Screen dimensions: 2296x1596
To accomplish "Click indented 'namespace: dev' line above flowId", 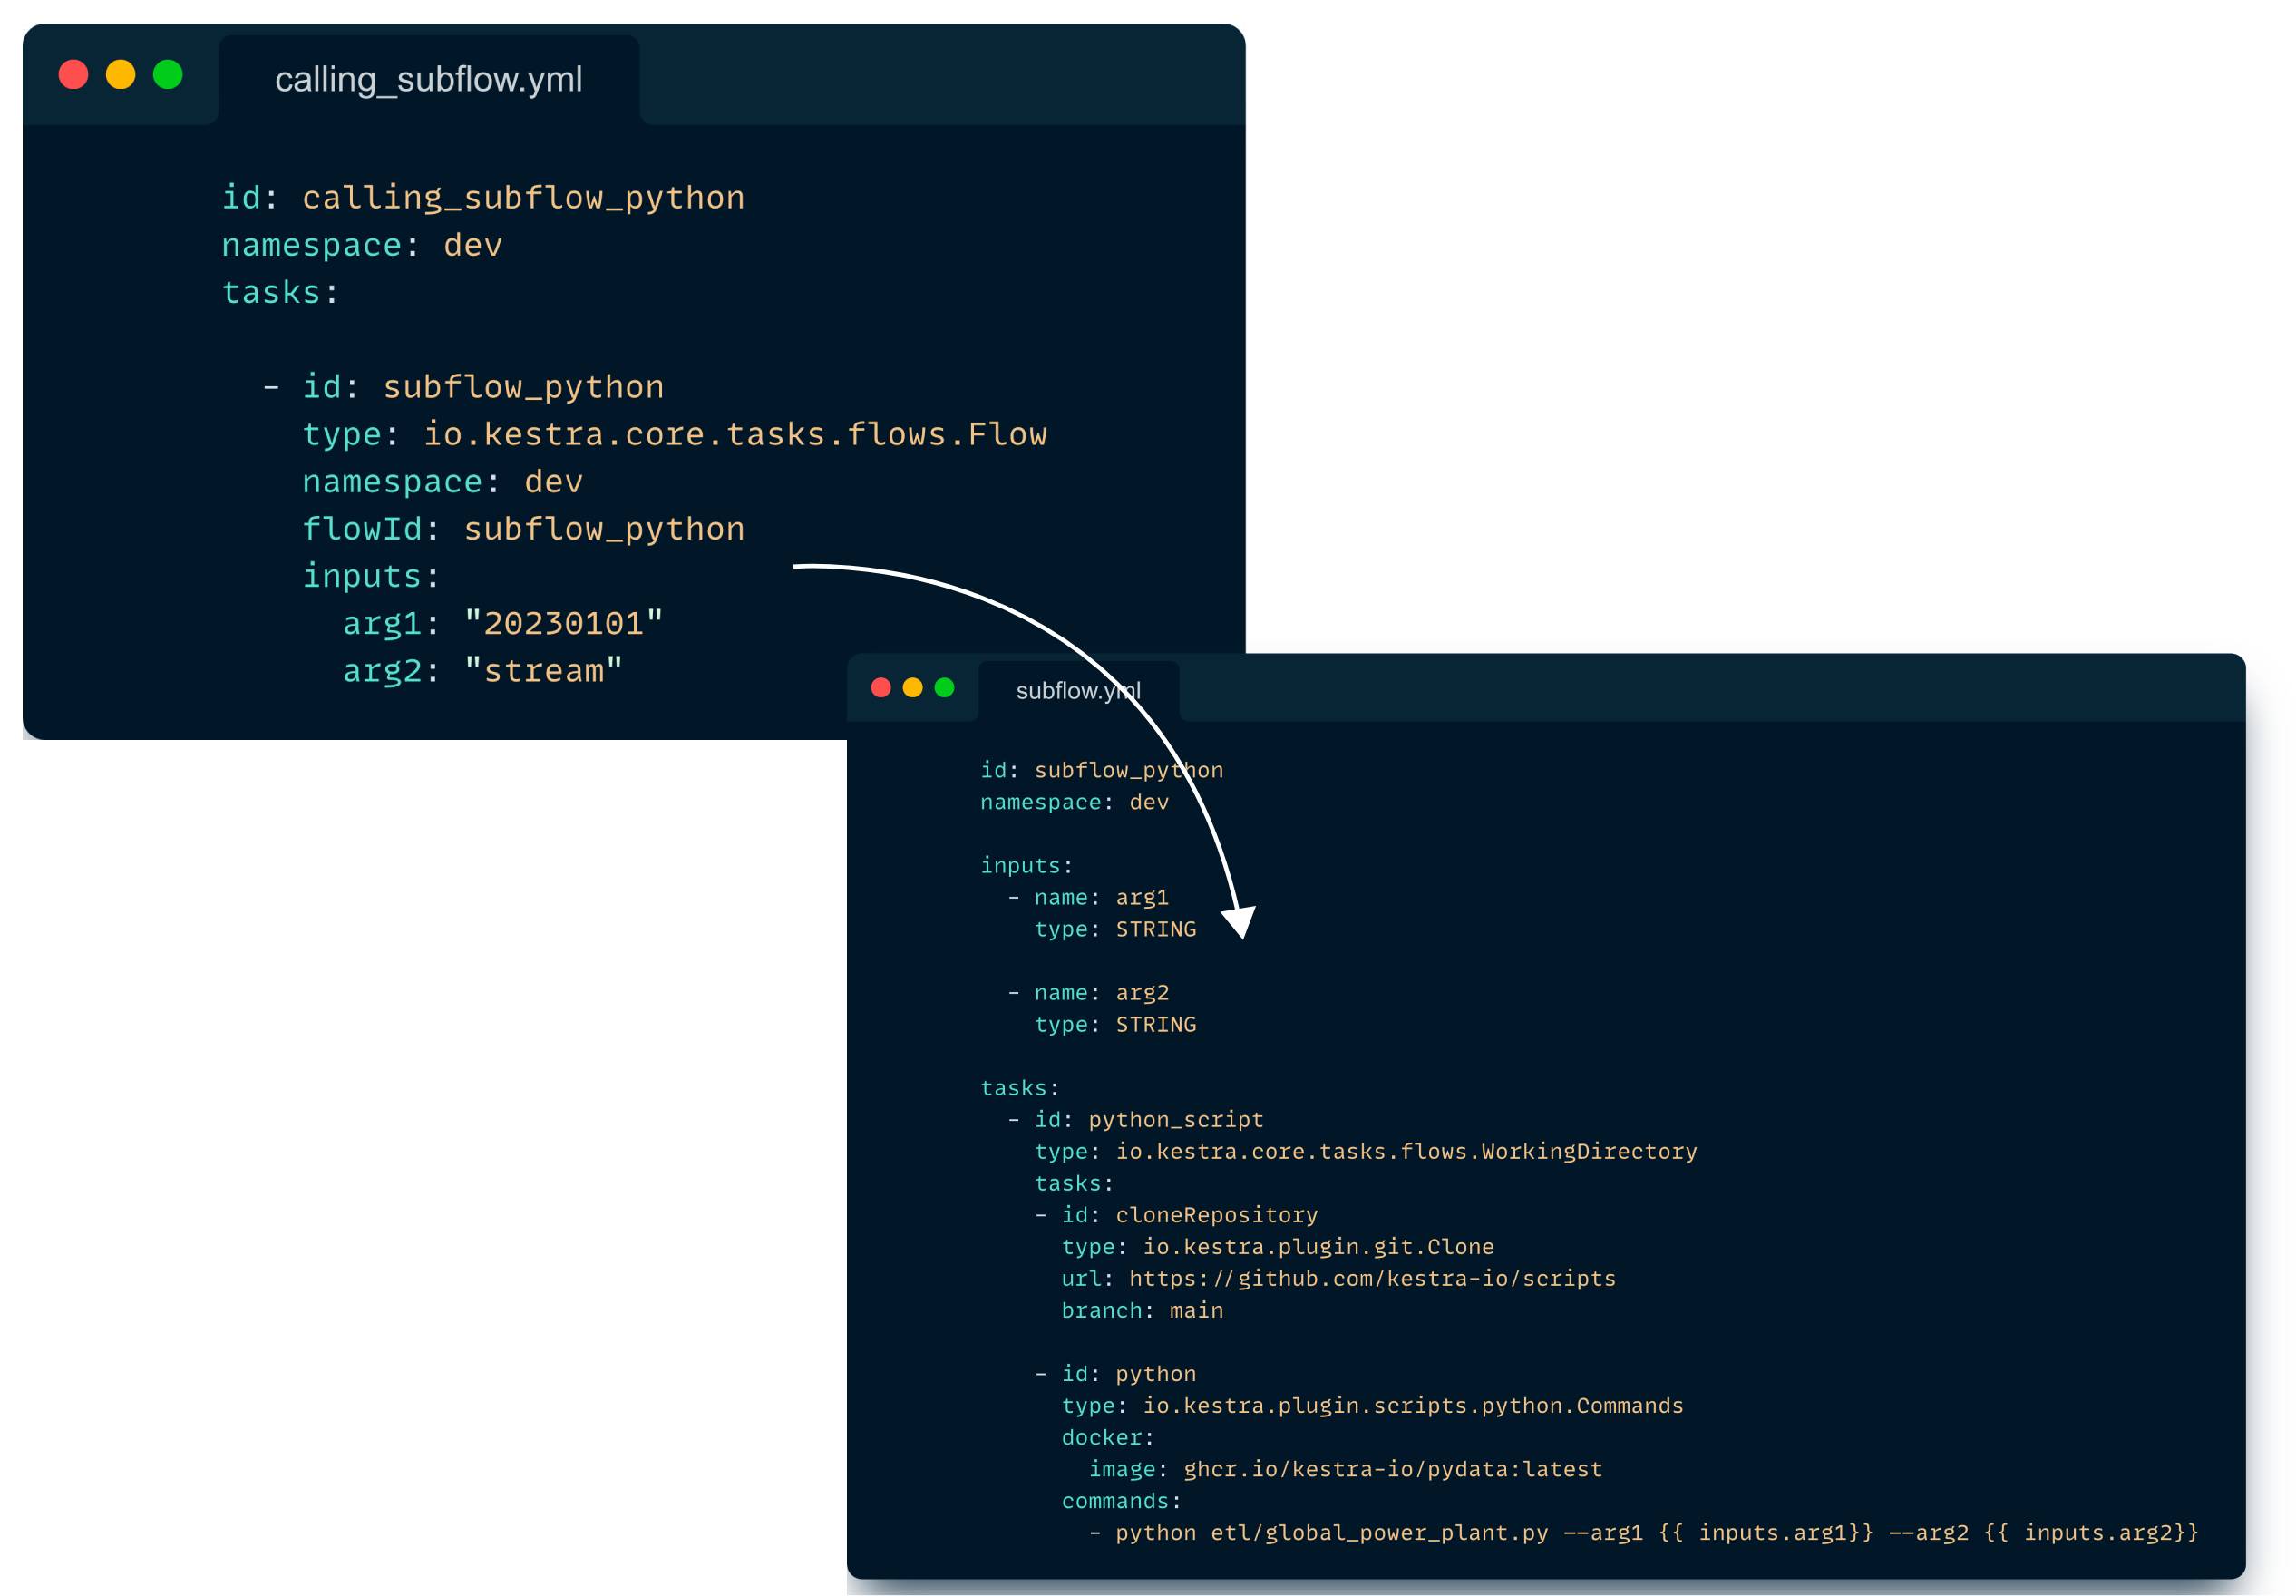I will tap(443, 482).
